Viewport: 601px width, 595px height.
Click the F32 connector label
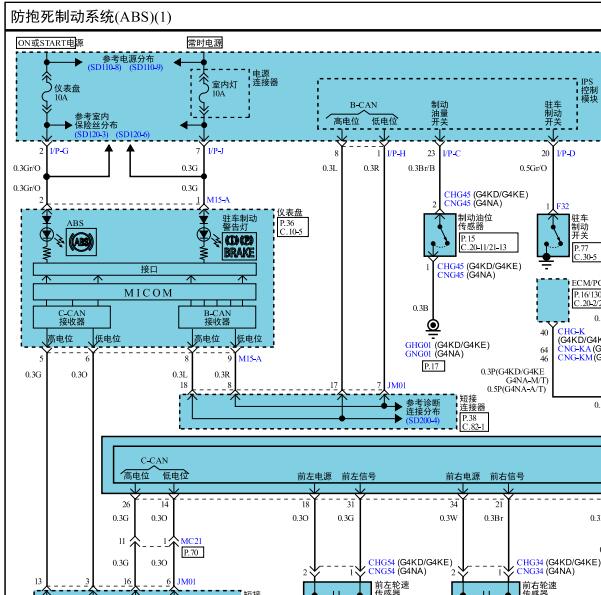coord(563,206)
